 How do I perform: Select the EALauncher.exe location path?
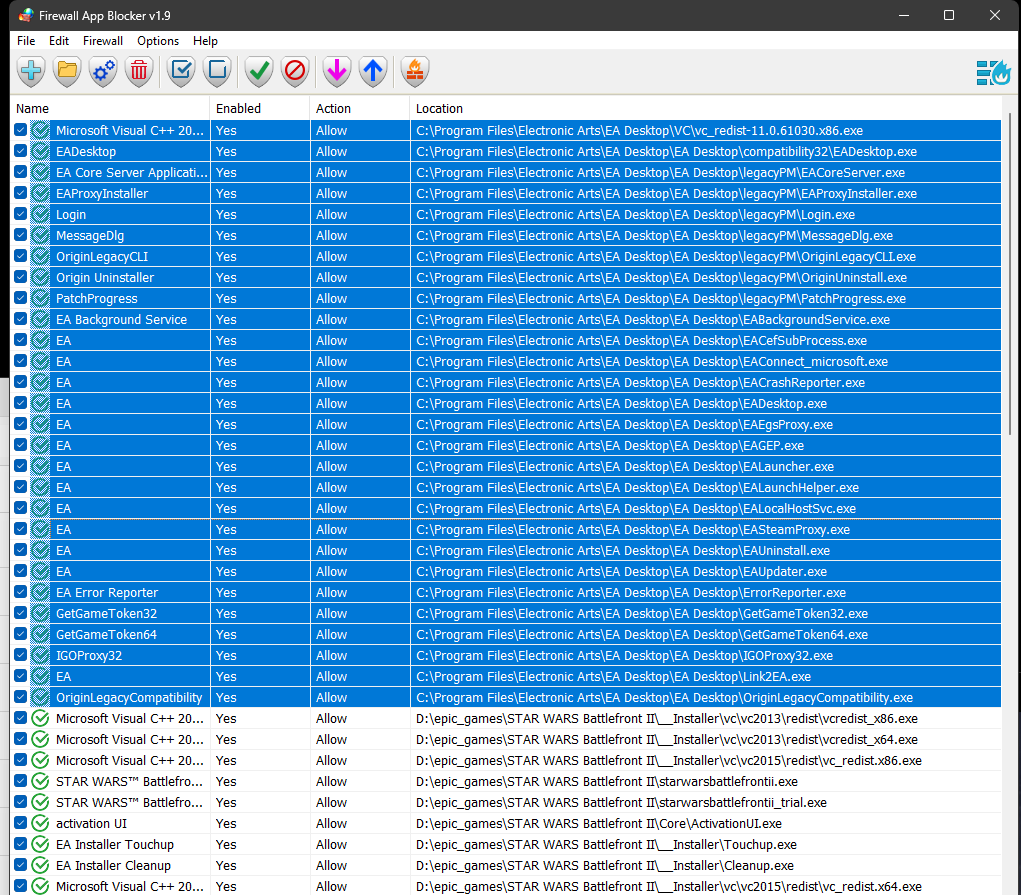(x=625, y=467)
